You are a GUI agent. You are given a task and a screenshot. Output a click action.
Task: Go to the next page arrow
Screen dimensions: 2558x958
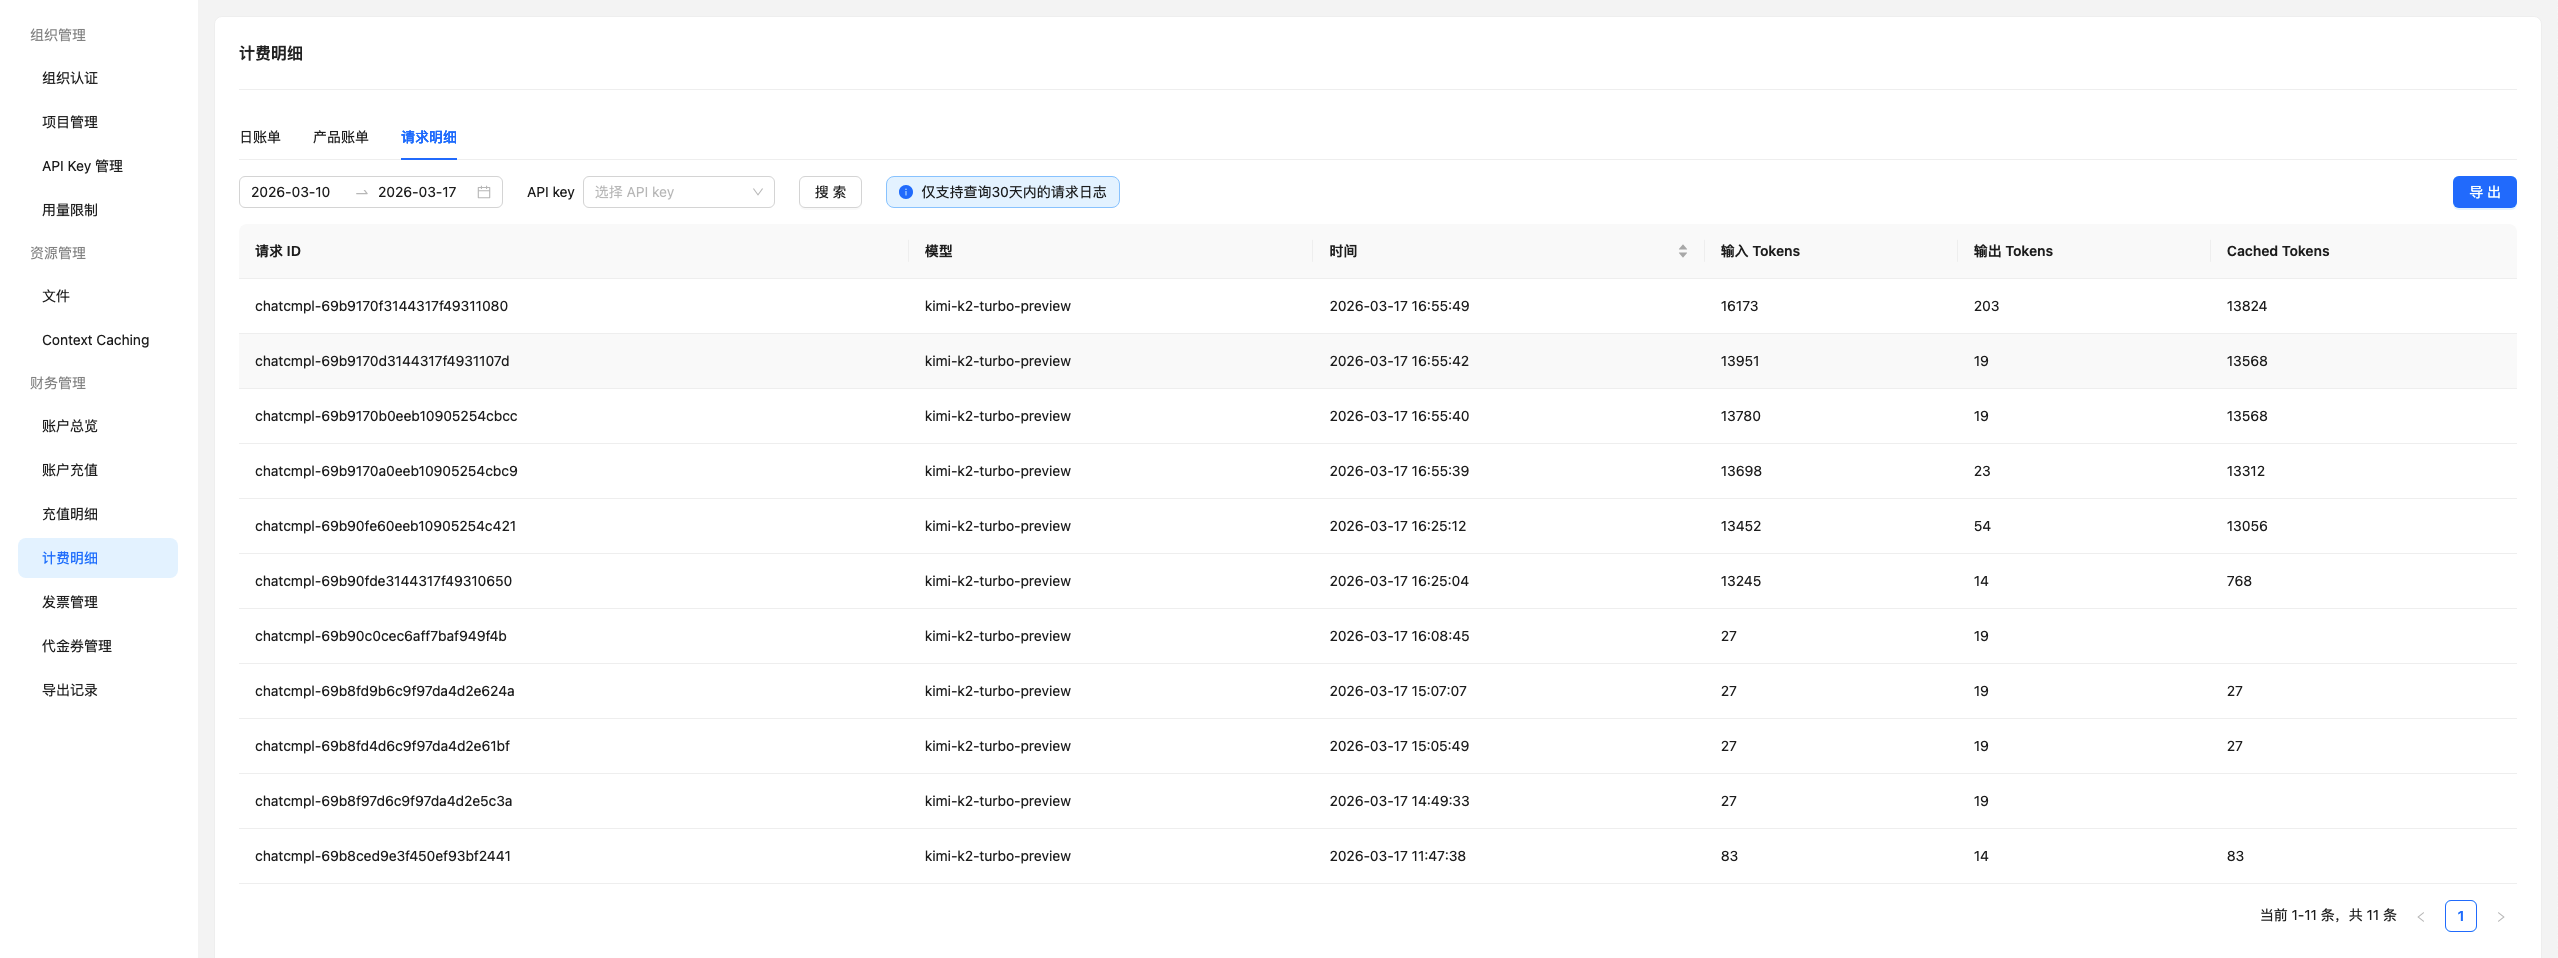[x=2501, y=916]
